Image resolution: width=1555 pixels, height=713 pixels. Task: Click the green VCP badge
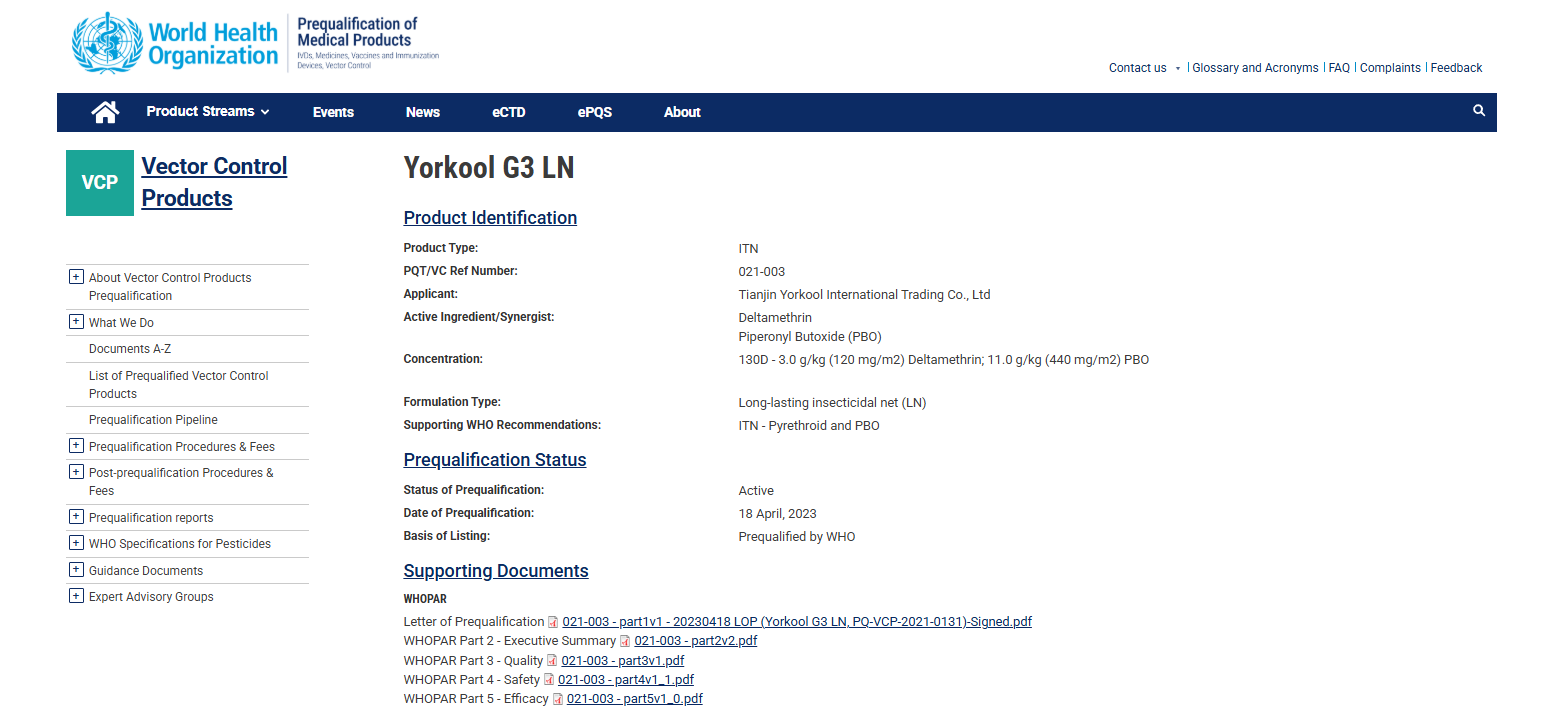point(100,183)
